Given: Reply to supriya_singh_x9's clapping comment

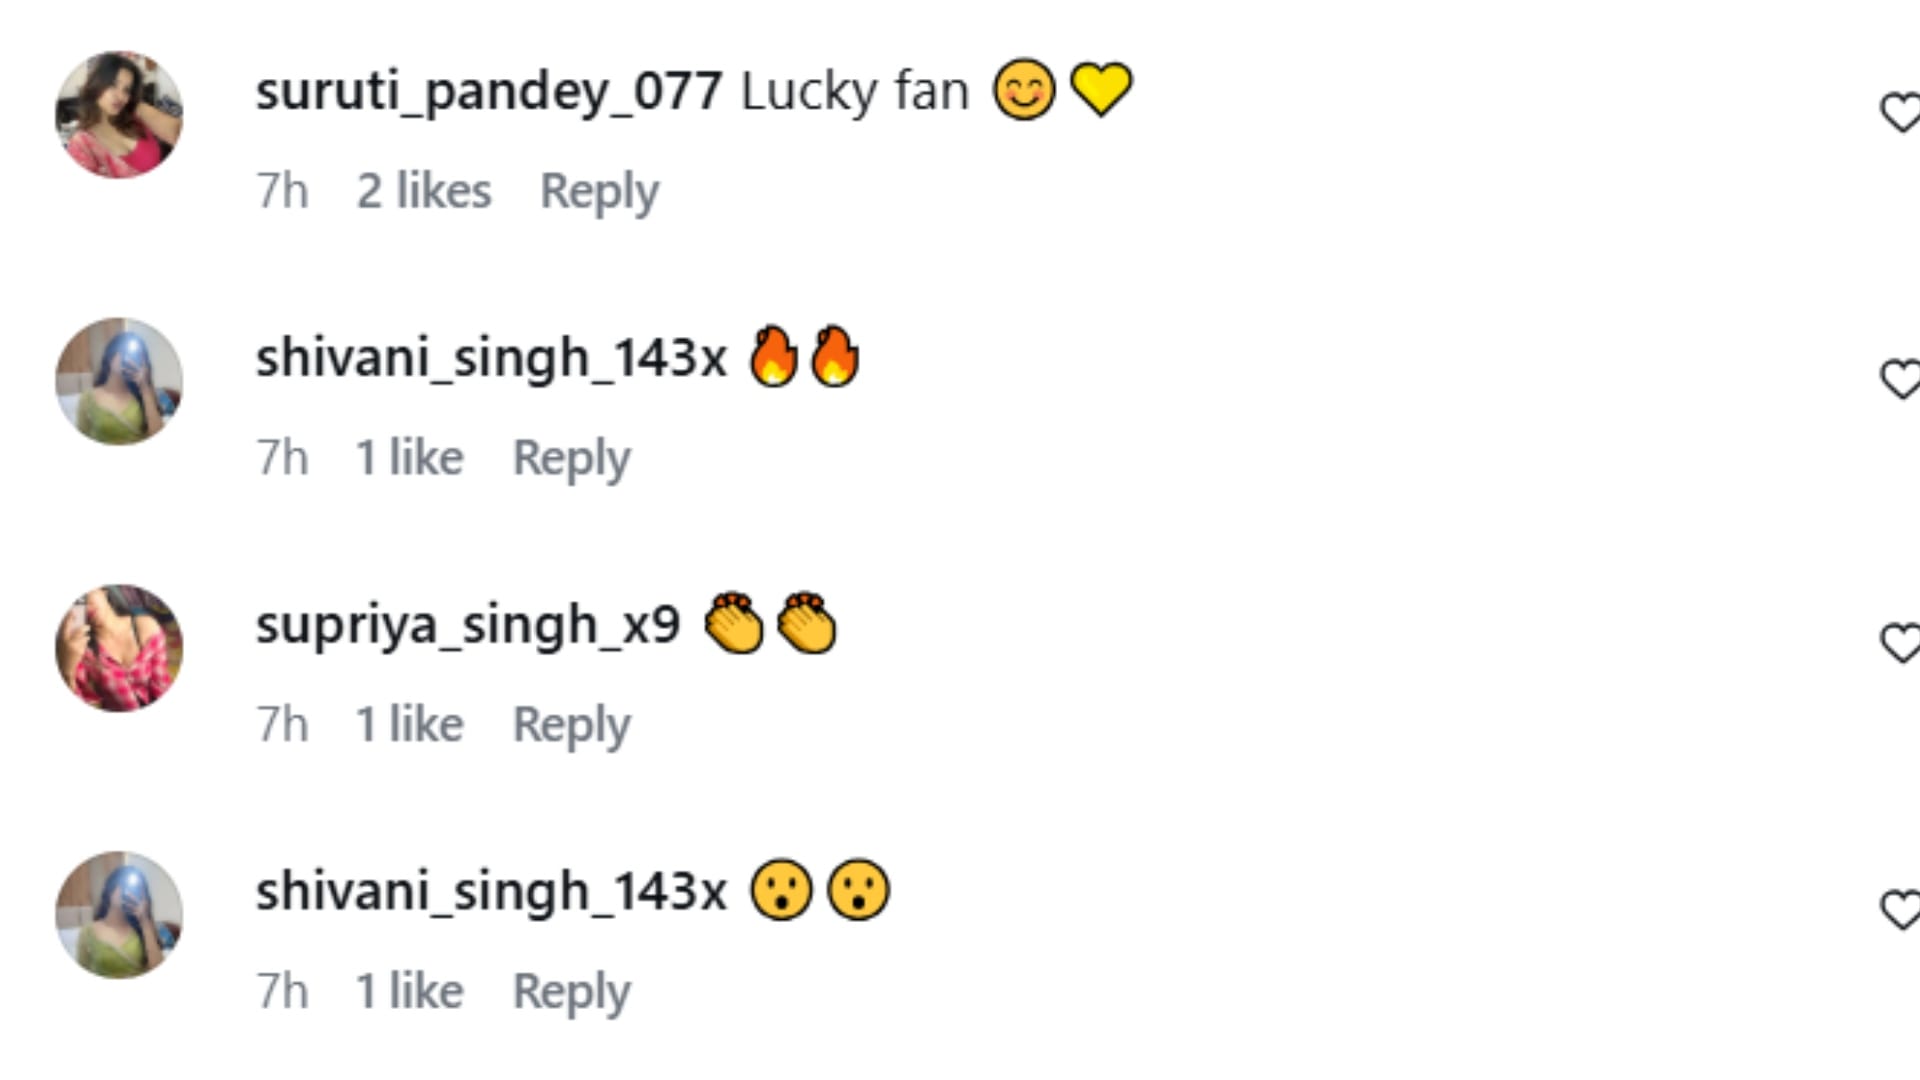Looking at the screenshot, I should point(571,725).
